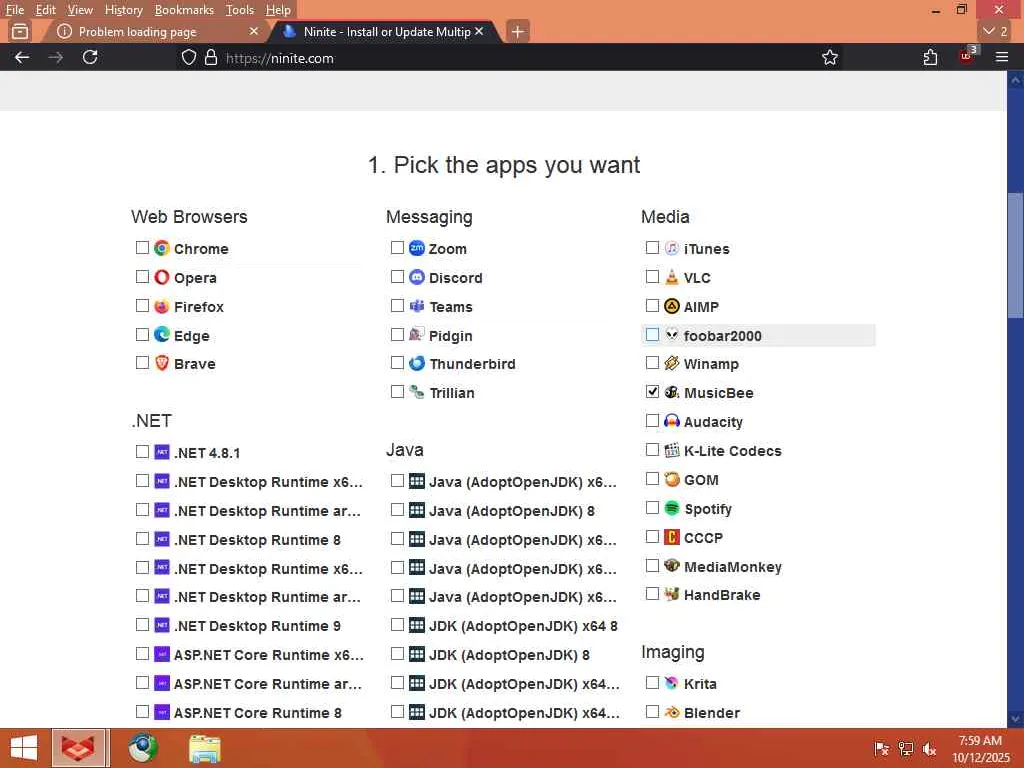Click the Chrome app icon

pos(161,248)
